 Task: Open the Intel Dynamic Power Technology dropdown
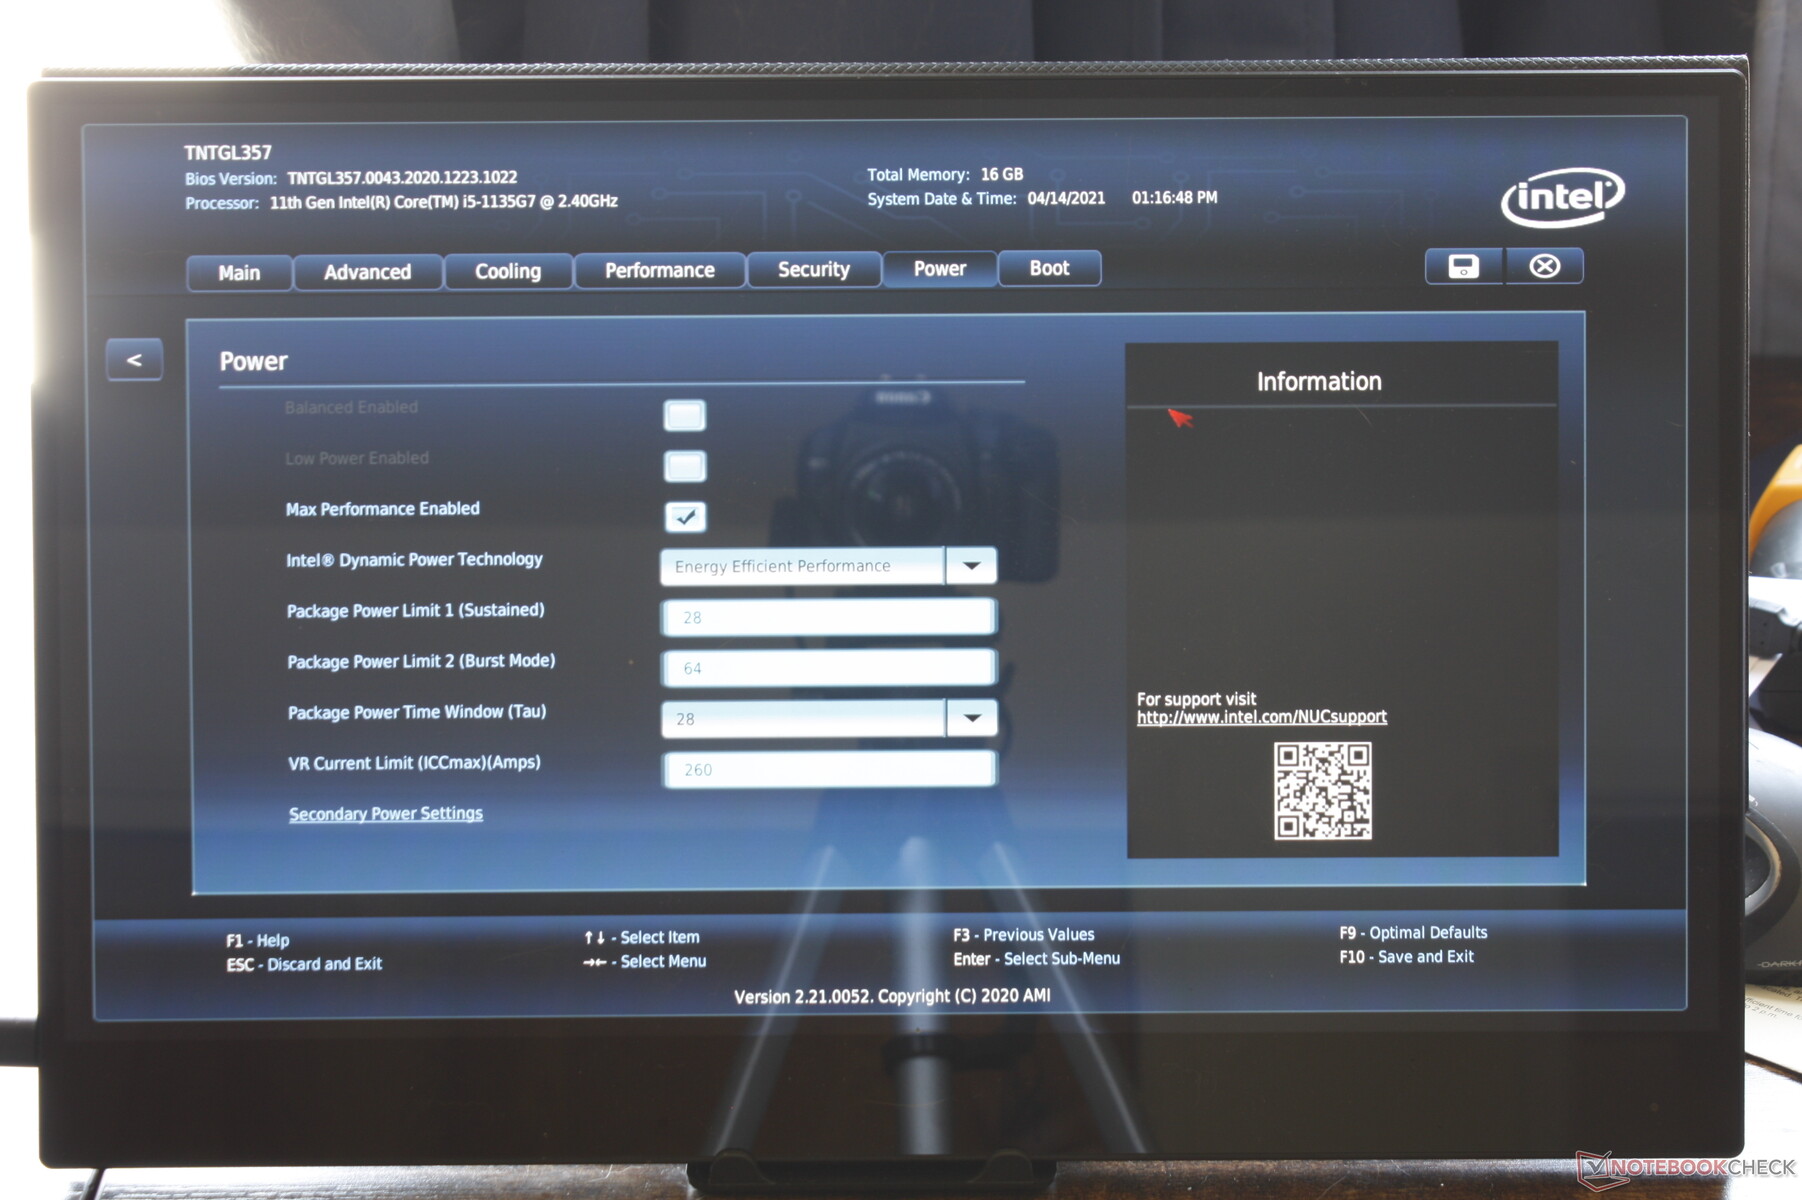[x=828, y=566]
